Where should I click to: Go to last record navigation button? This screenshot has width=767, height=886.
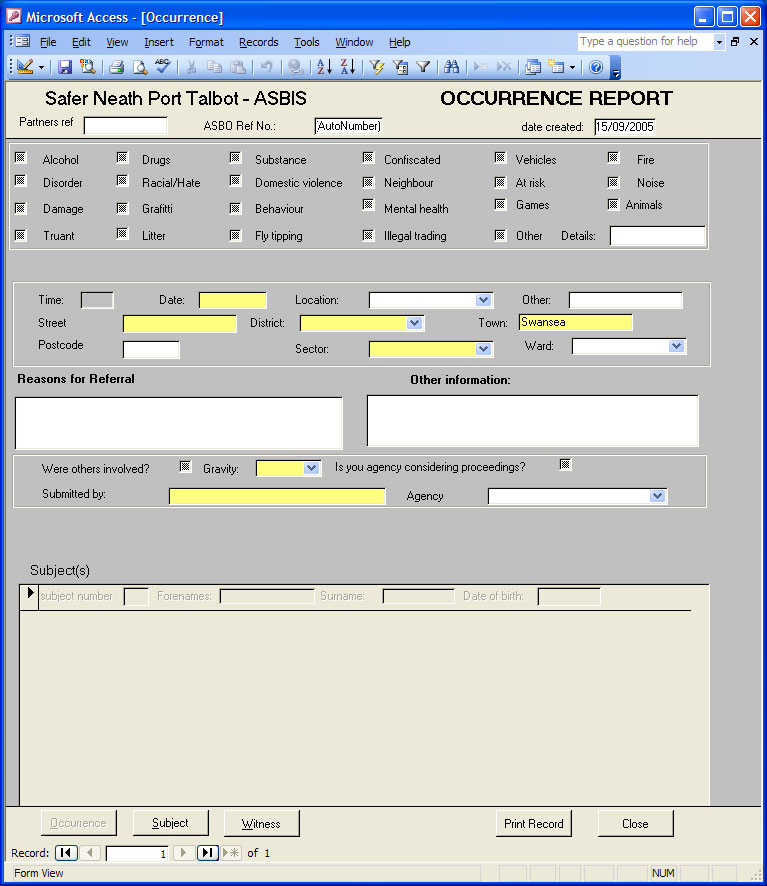pos(207,853)
